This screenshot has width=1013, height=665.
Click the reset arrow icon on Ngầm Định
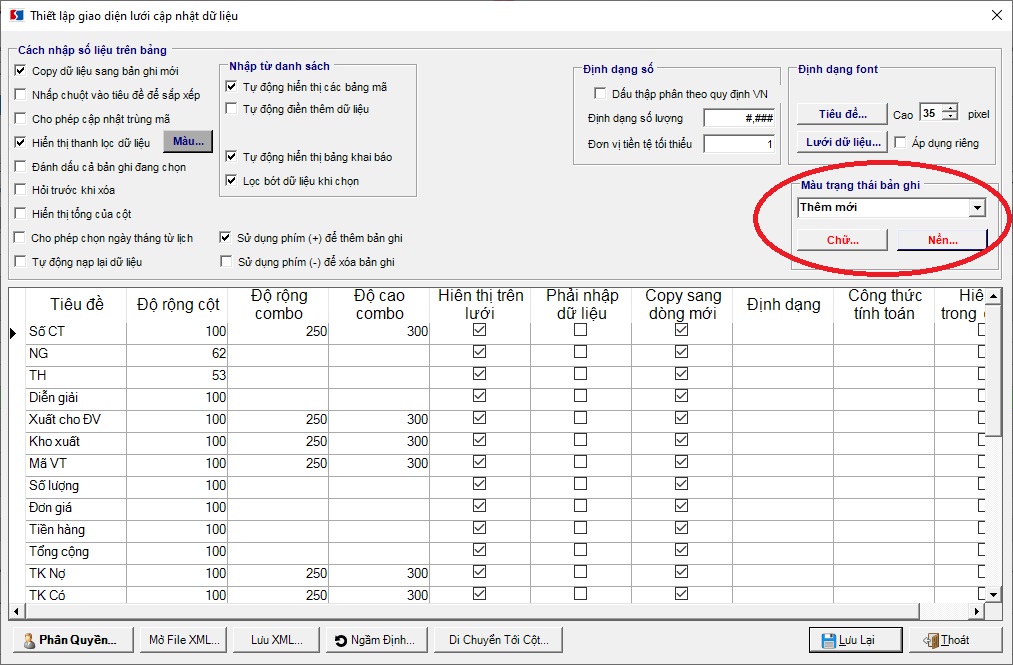(341, 640)
